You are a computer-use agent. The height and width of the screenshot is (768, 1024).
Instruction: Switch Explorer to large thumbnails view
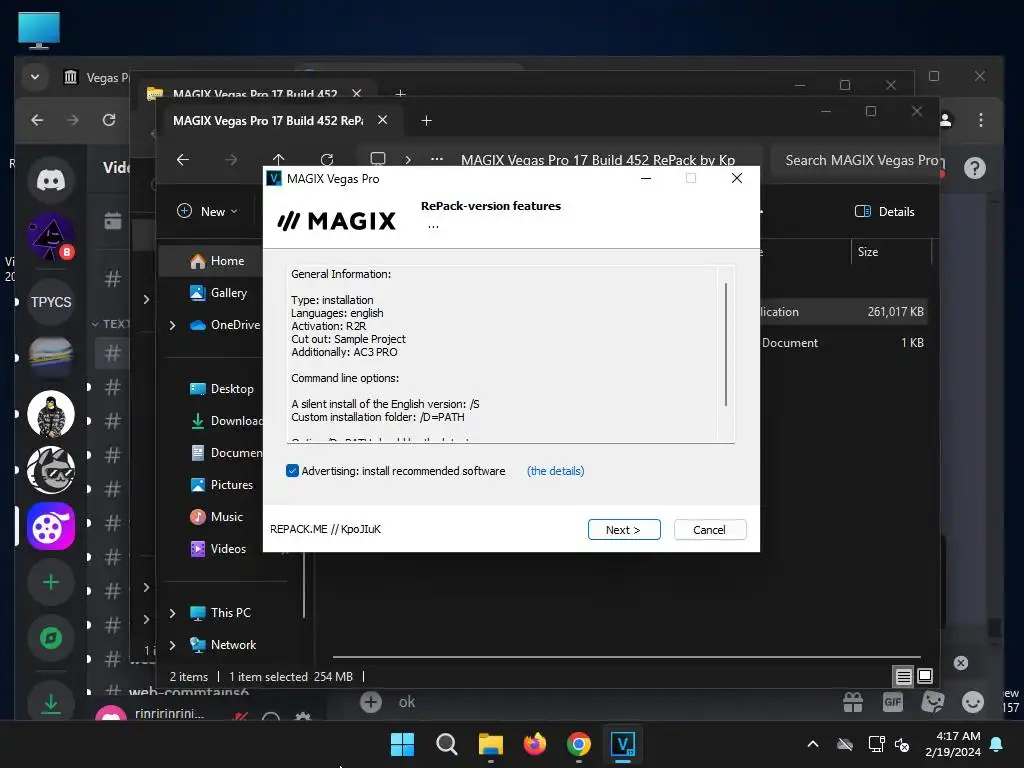925,676
